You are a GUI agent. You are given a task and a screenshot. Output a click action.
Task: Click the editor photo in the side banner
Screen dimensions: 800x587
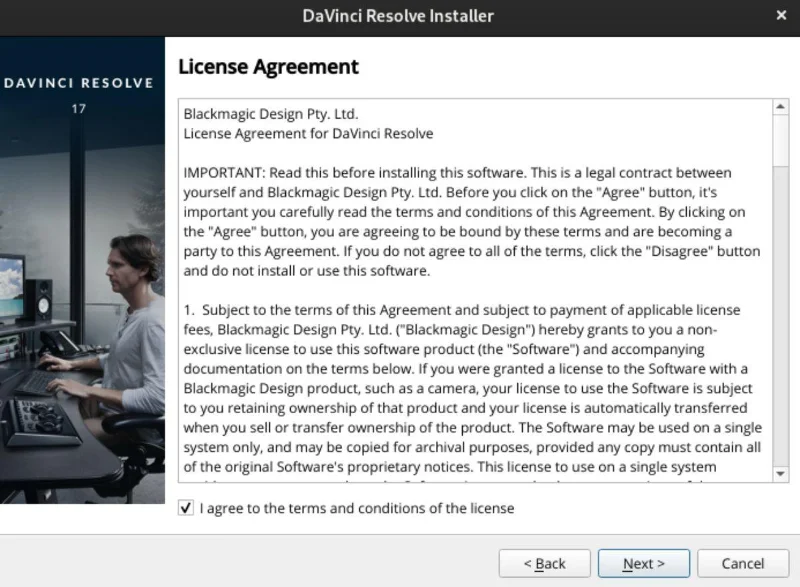click(x=82, y=326)
